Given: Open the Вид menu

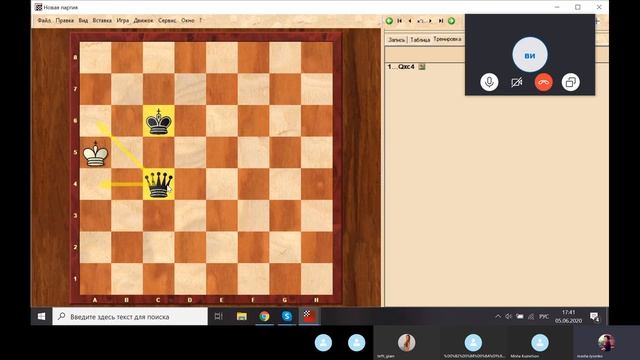Looking at the screenshot, I should [x=83, y=20].
